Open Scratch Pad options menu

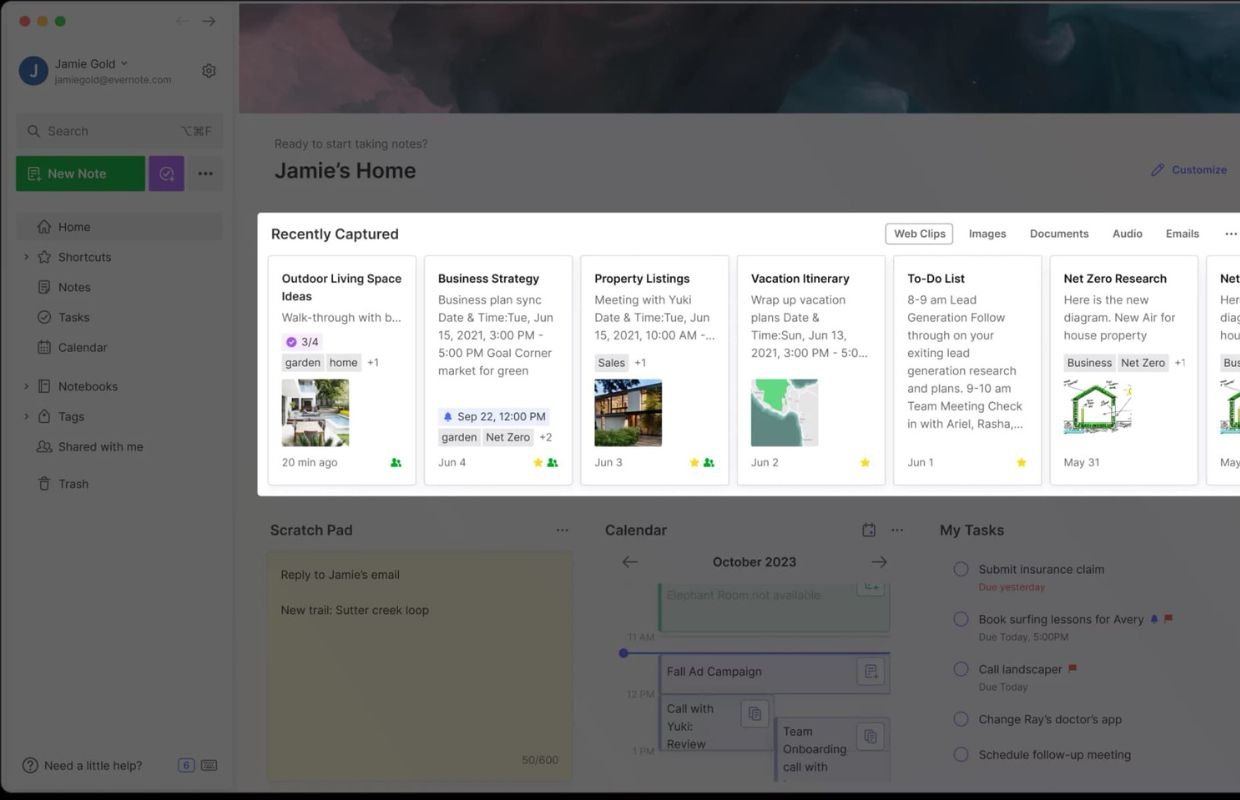tap(562, 530)
